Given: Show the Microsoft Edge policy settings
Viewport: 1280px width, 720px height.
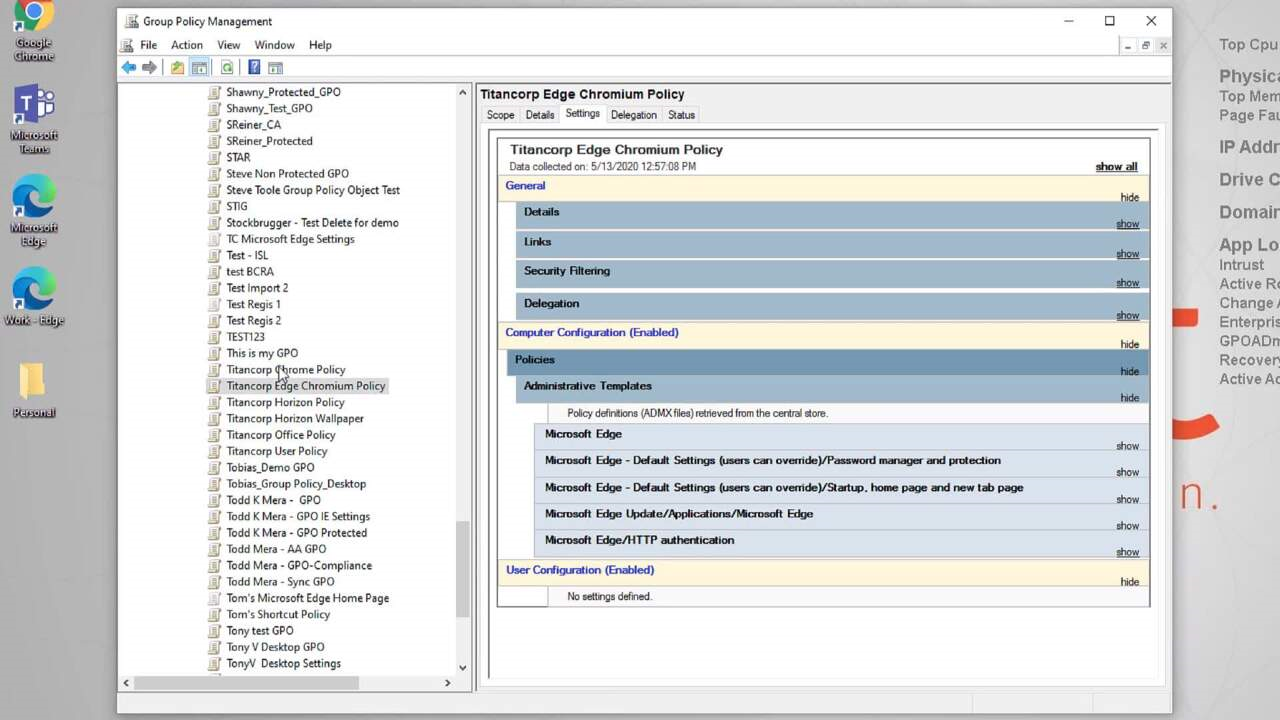Looking at the screenshot, I should (1127, 445).
